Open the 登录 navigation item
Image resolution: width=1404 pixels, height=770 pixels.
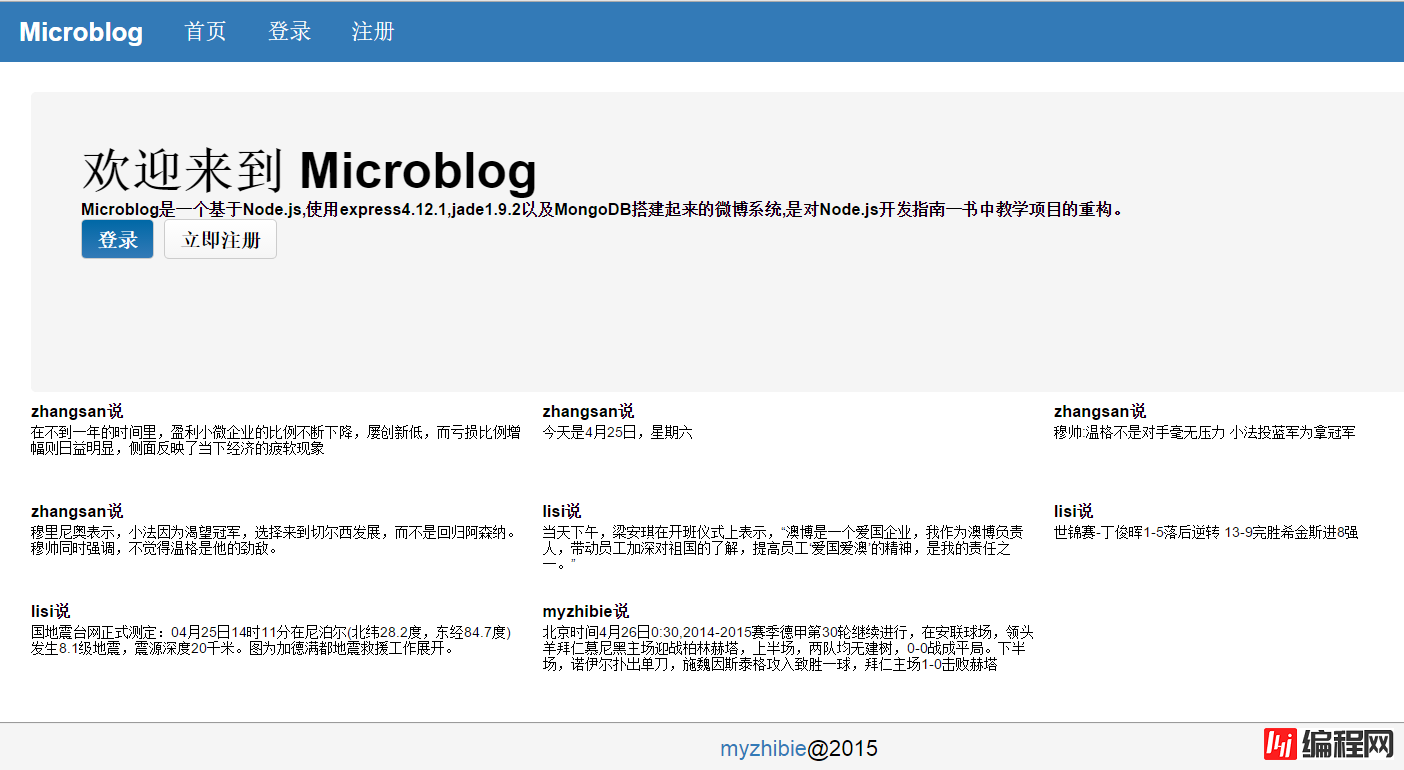(290, 32)
